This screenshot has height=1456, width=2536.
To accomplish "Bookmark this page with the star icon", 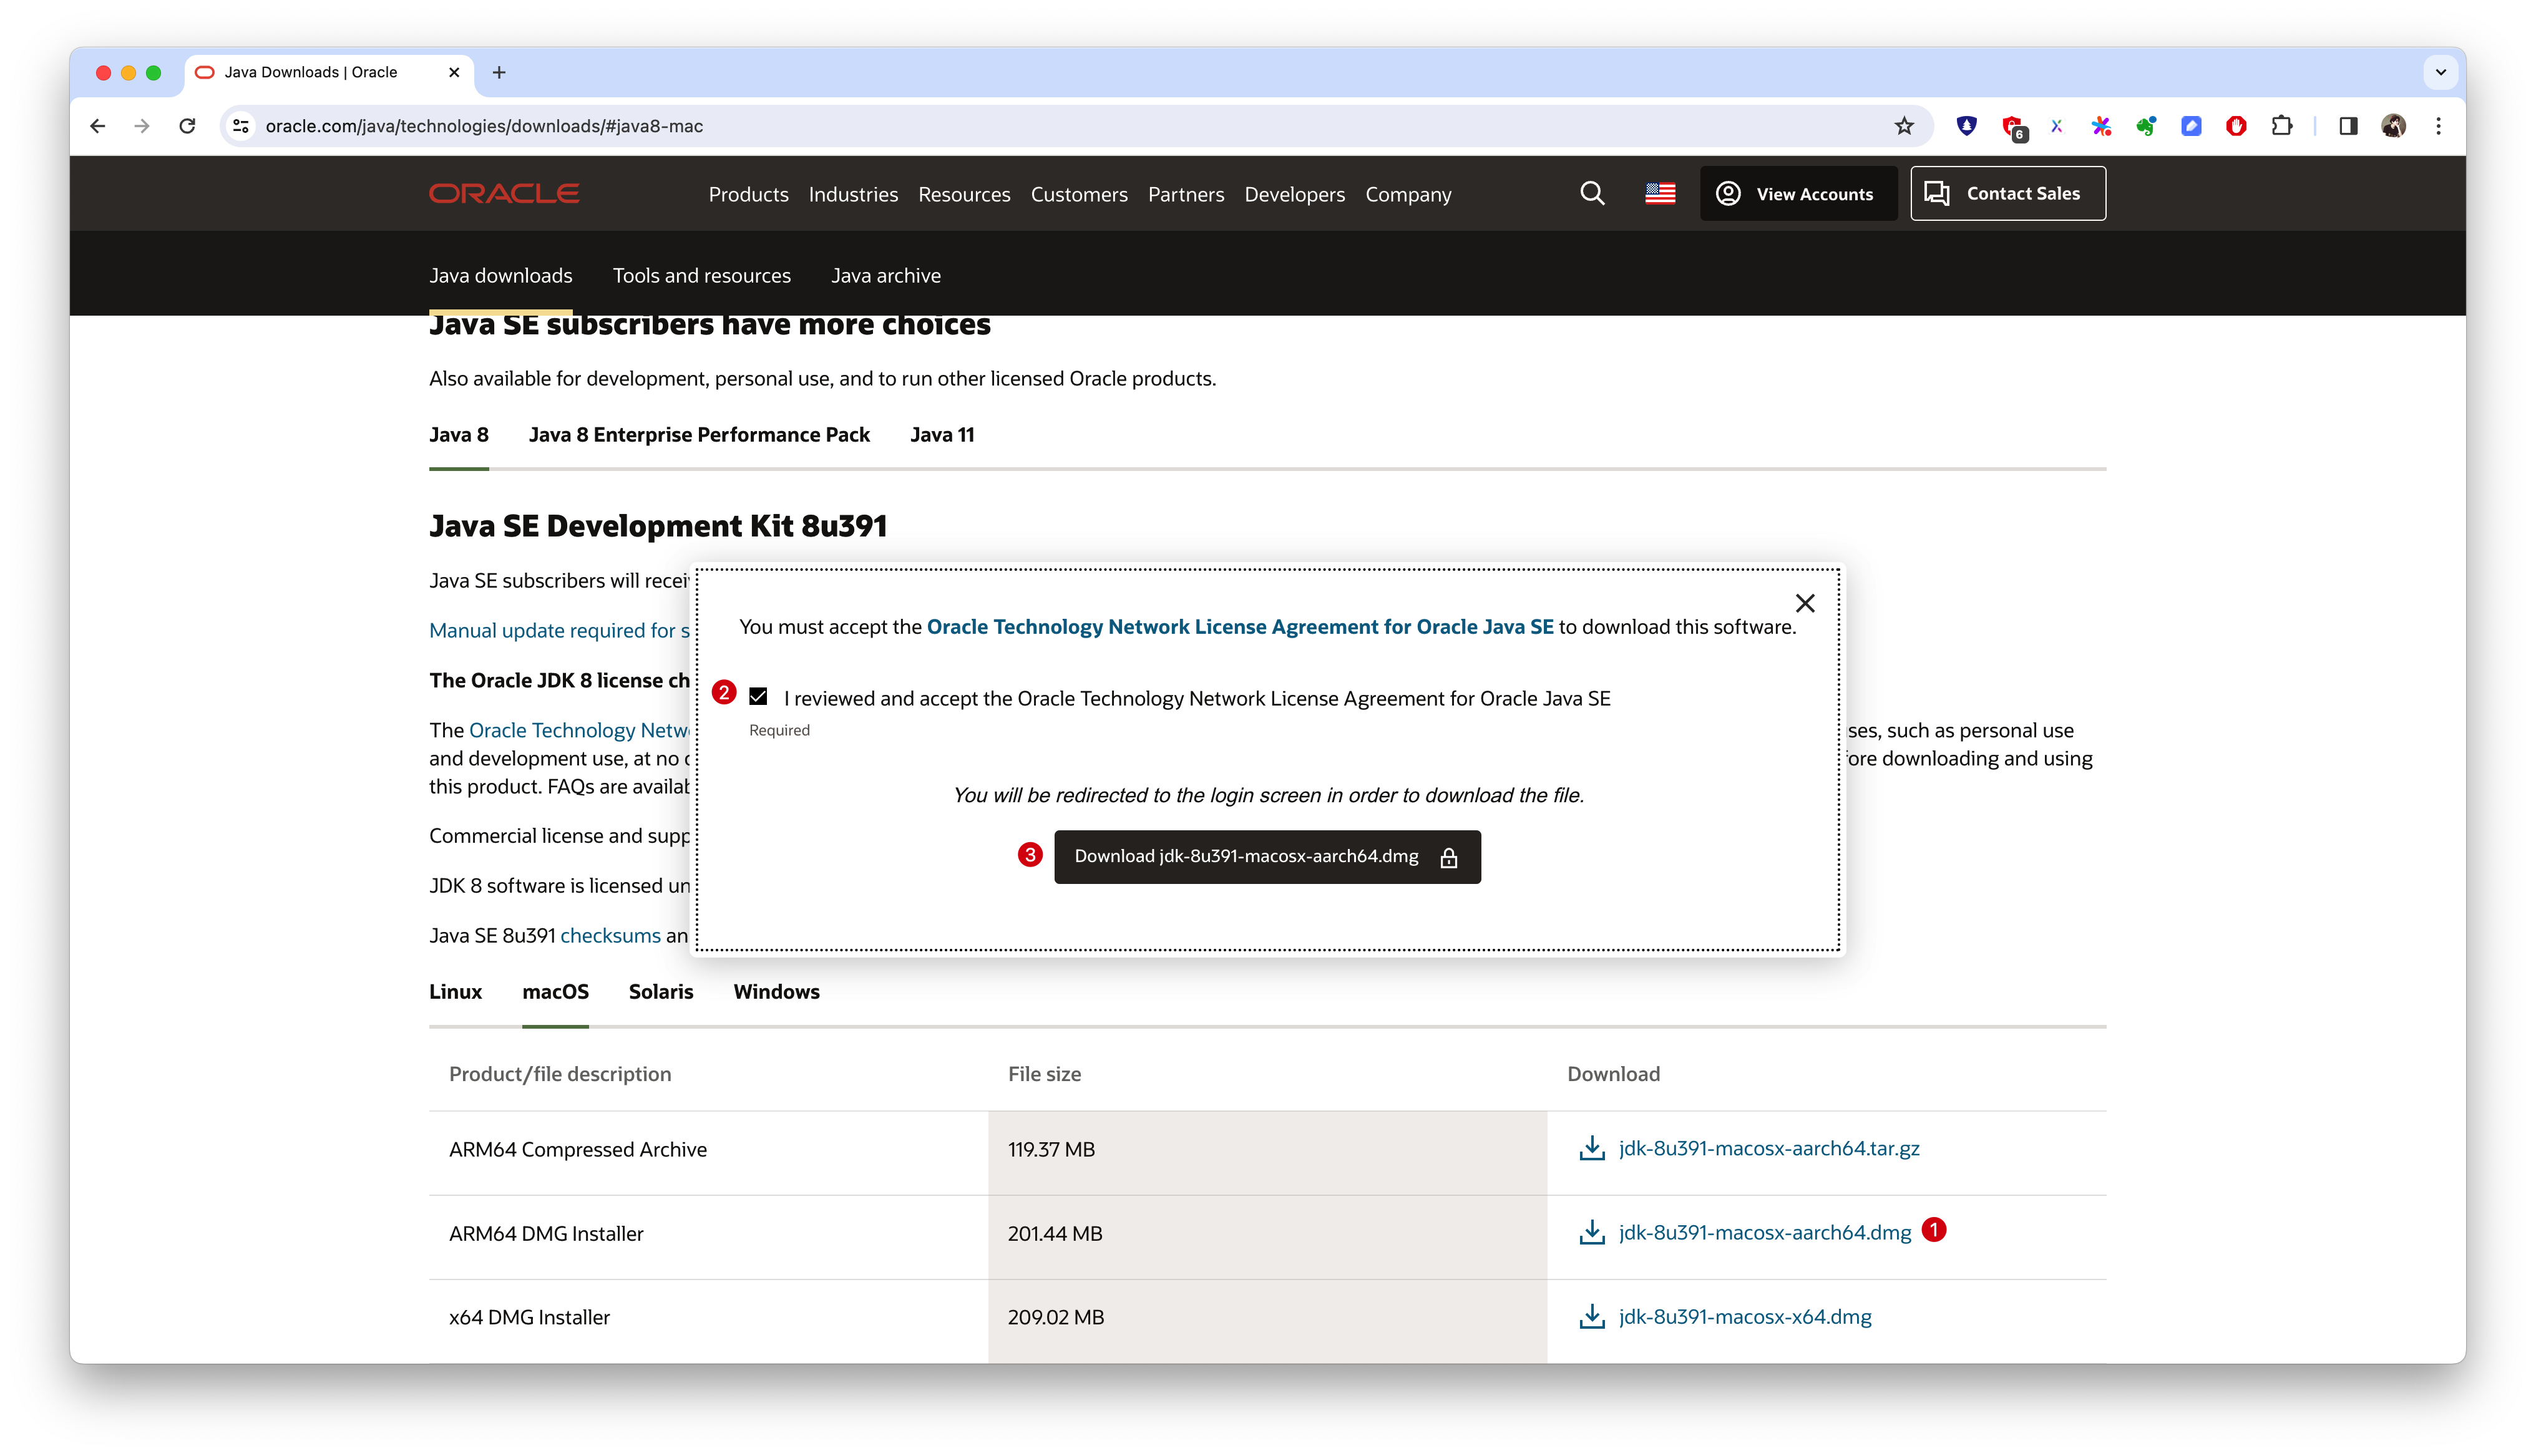I will (1904, 126).
